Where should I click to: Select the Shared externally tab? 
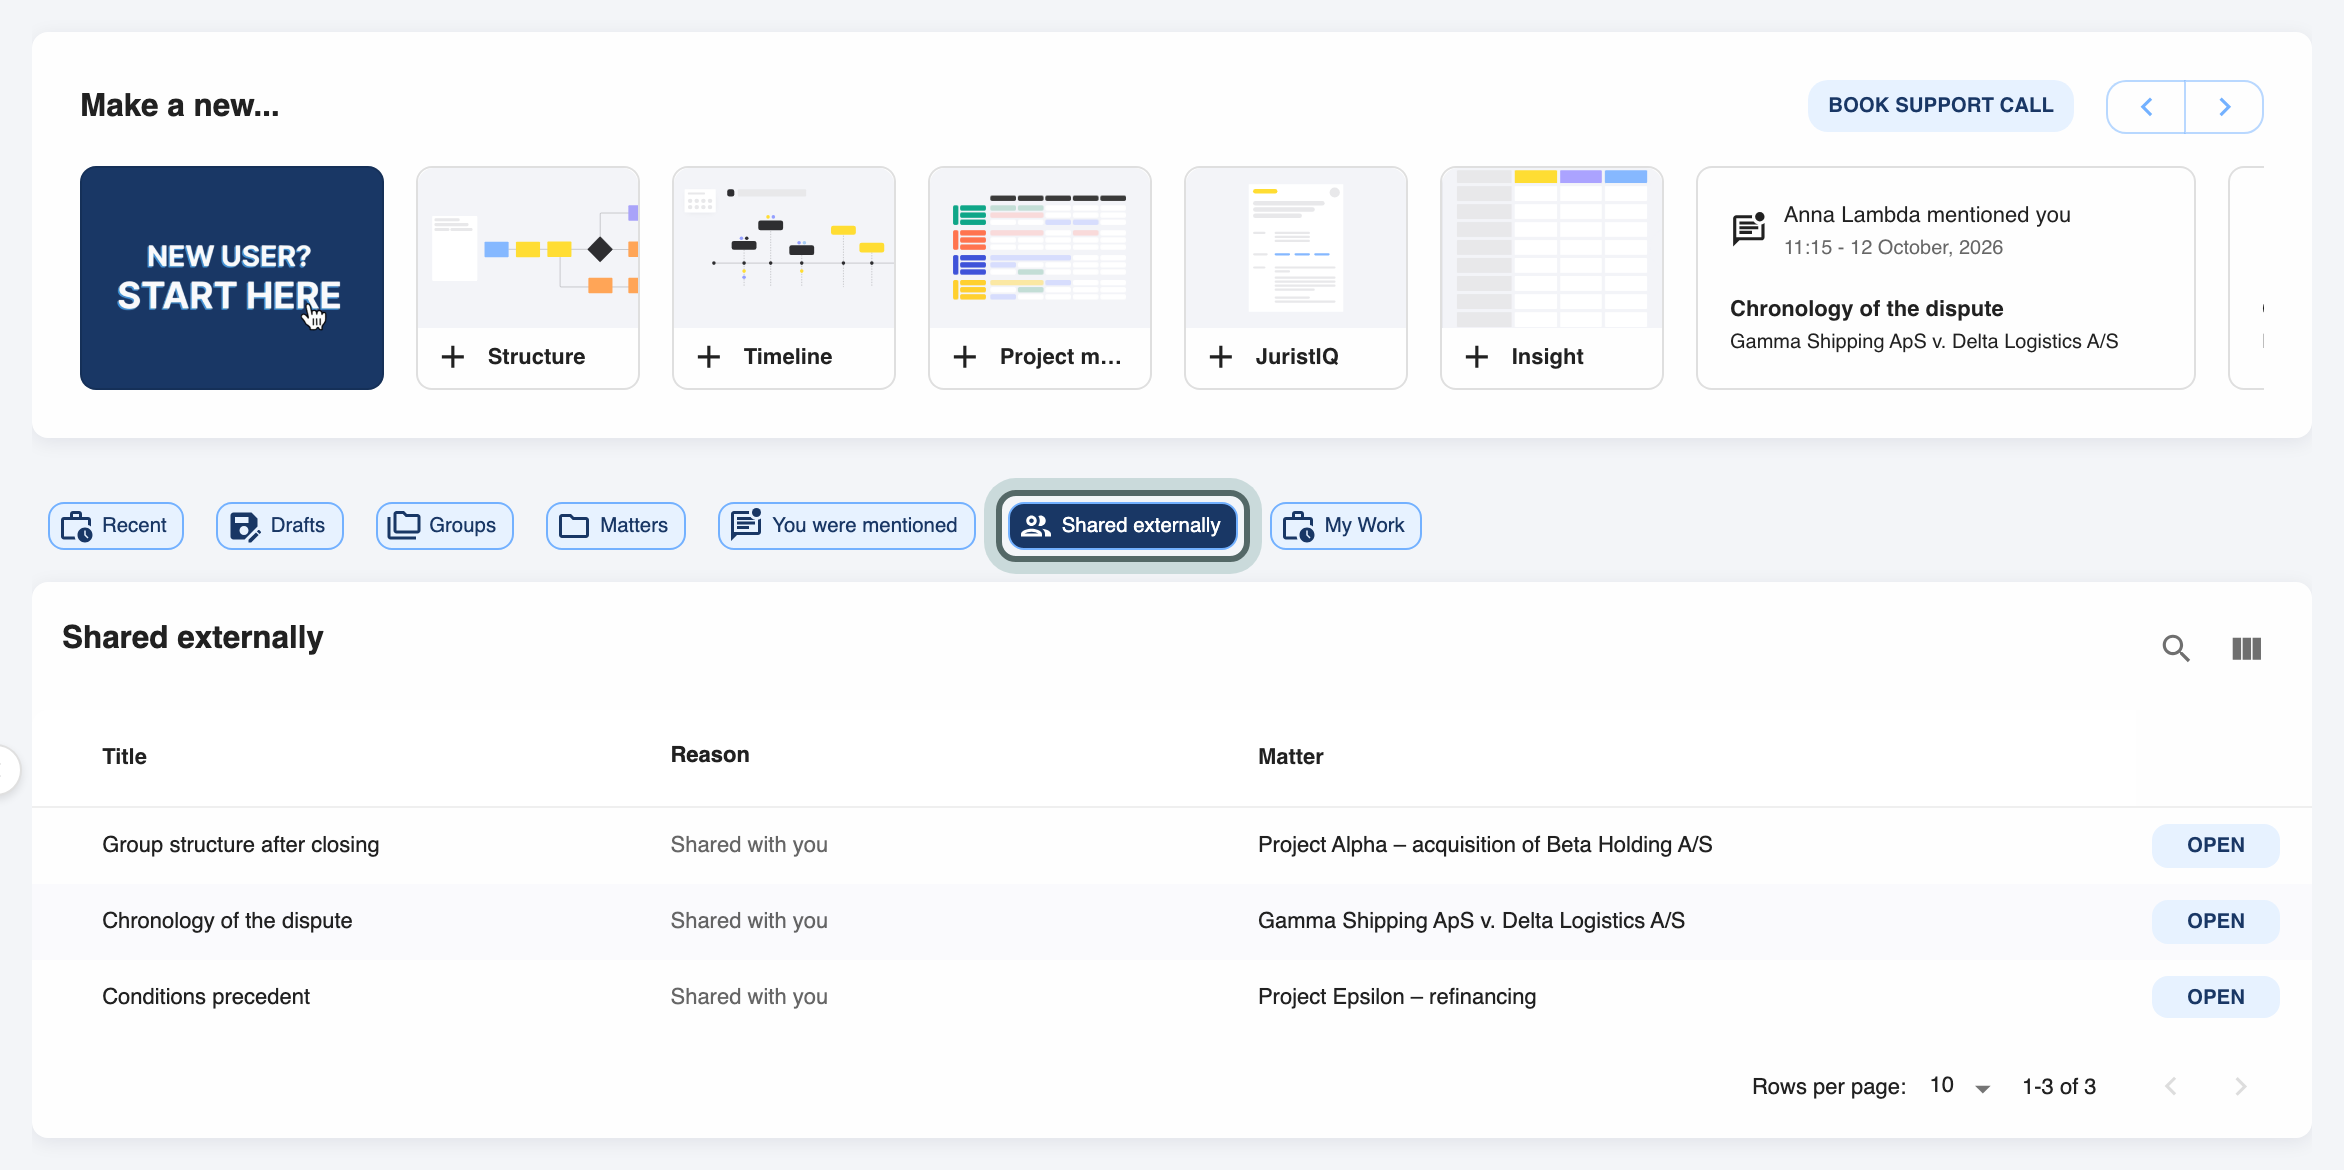click(1123, 526)
